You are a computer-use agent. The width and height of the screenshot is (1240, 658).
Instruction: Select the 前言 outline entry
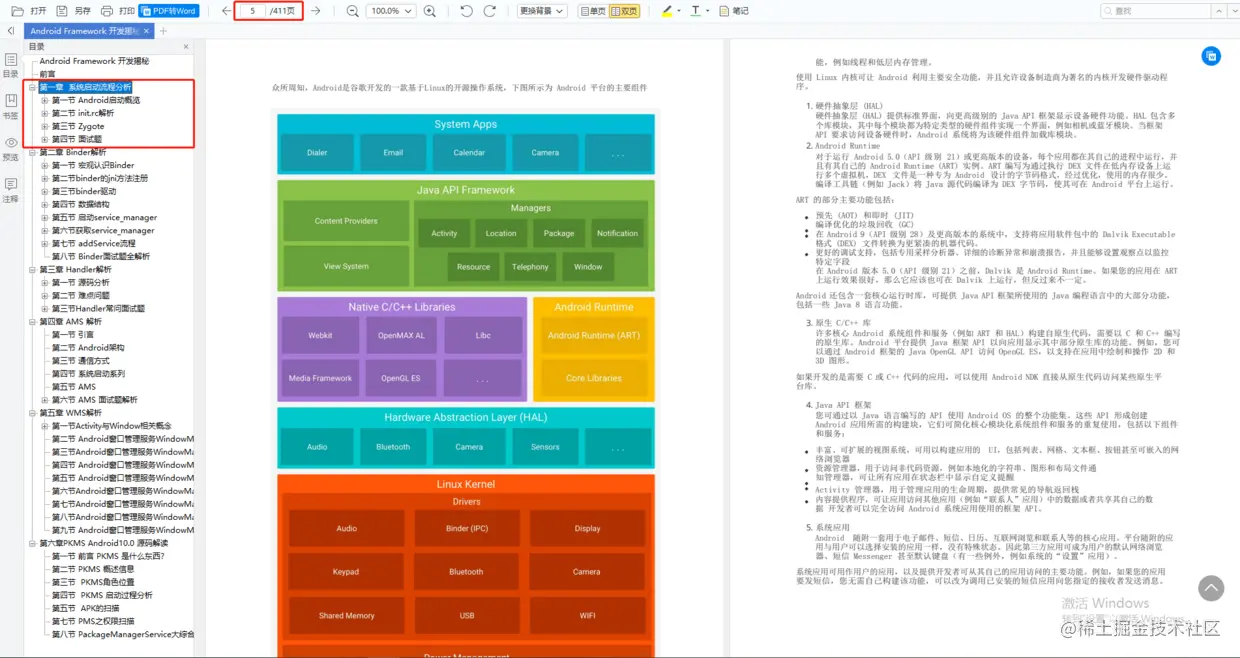coord(47,74)
